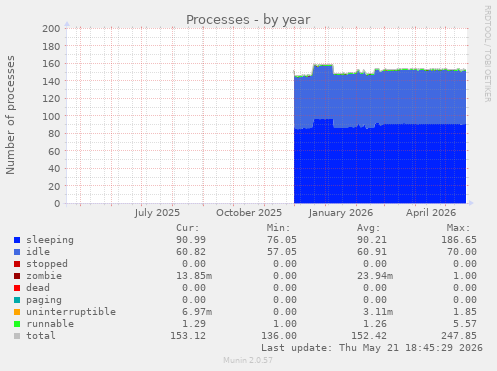Click the 'Number of processes' axis label
This screenshot has width=497, height=371.
(x=10, y=115)
